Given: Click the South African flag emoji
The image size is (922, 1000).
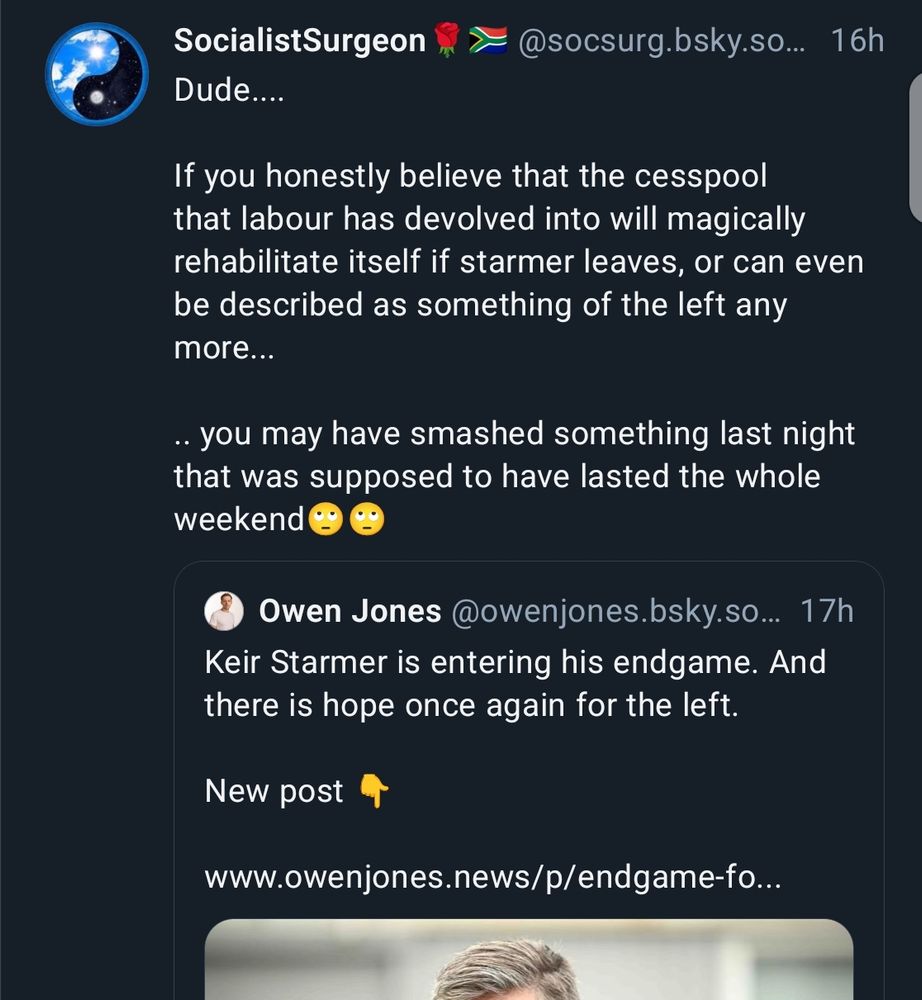Looking at the screenshot, I should click(x=489, y=38).
